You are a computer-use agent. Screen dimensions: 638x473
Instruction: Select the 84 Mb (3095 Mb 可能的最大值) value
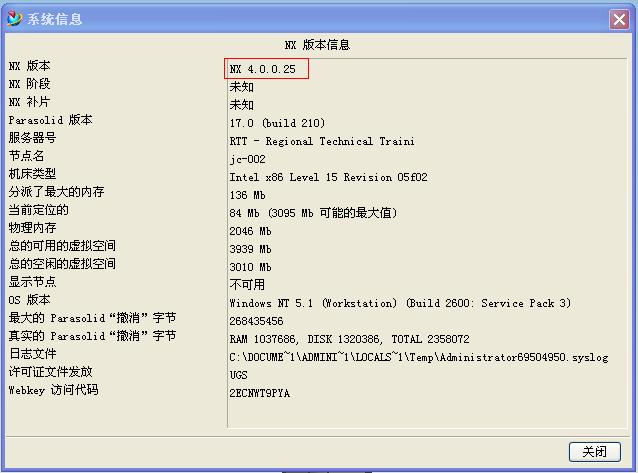tap(313, 213)
